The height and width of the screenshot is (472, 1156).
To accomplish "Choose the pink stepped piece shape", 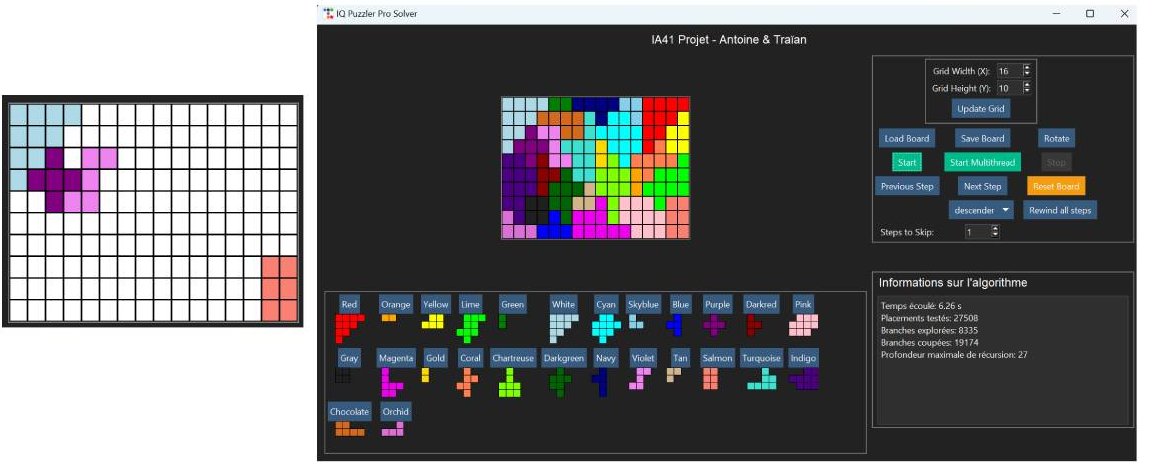I will (x=803, y=324).
